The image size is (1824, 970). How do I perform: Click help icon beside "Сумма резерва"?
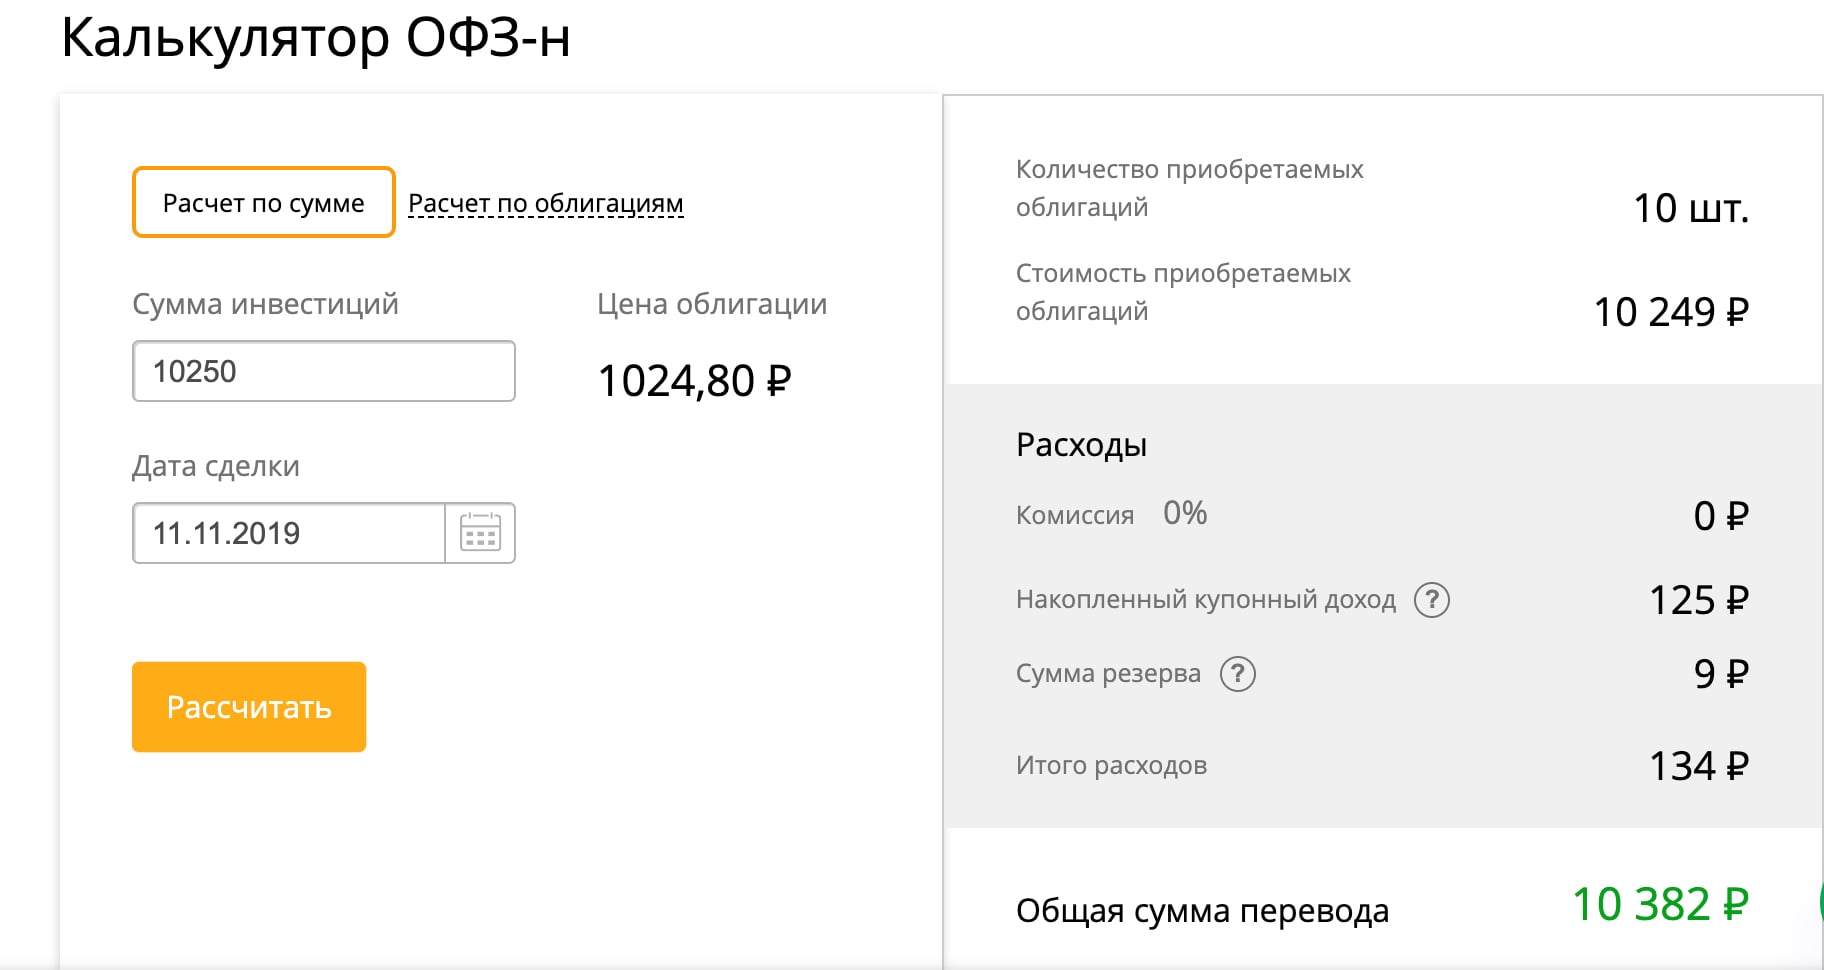pyautogui.click(x=1239, y=674)
